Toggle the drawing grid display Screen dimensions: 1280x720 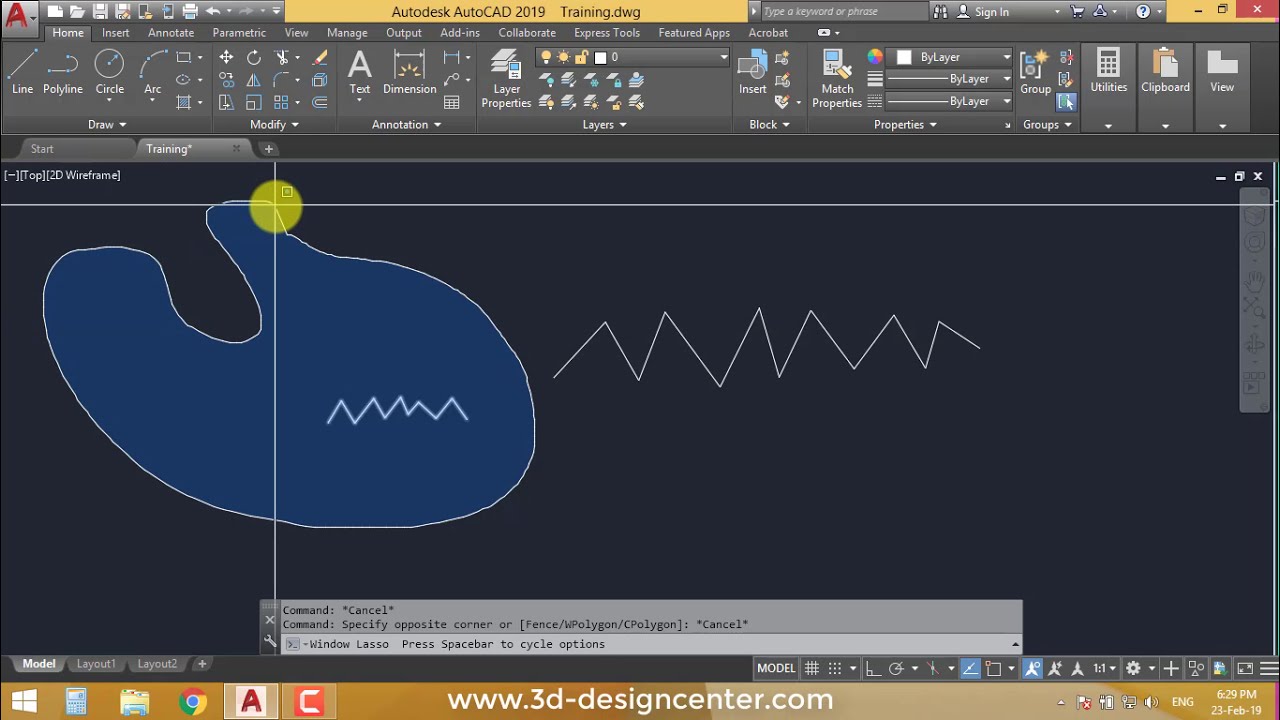pos(812,668)
